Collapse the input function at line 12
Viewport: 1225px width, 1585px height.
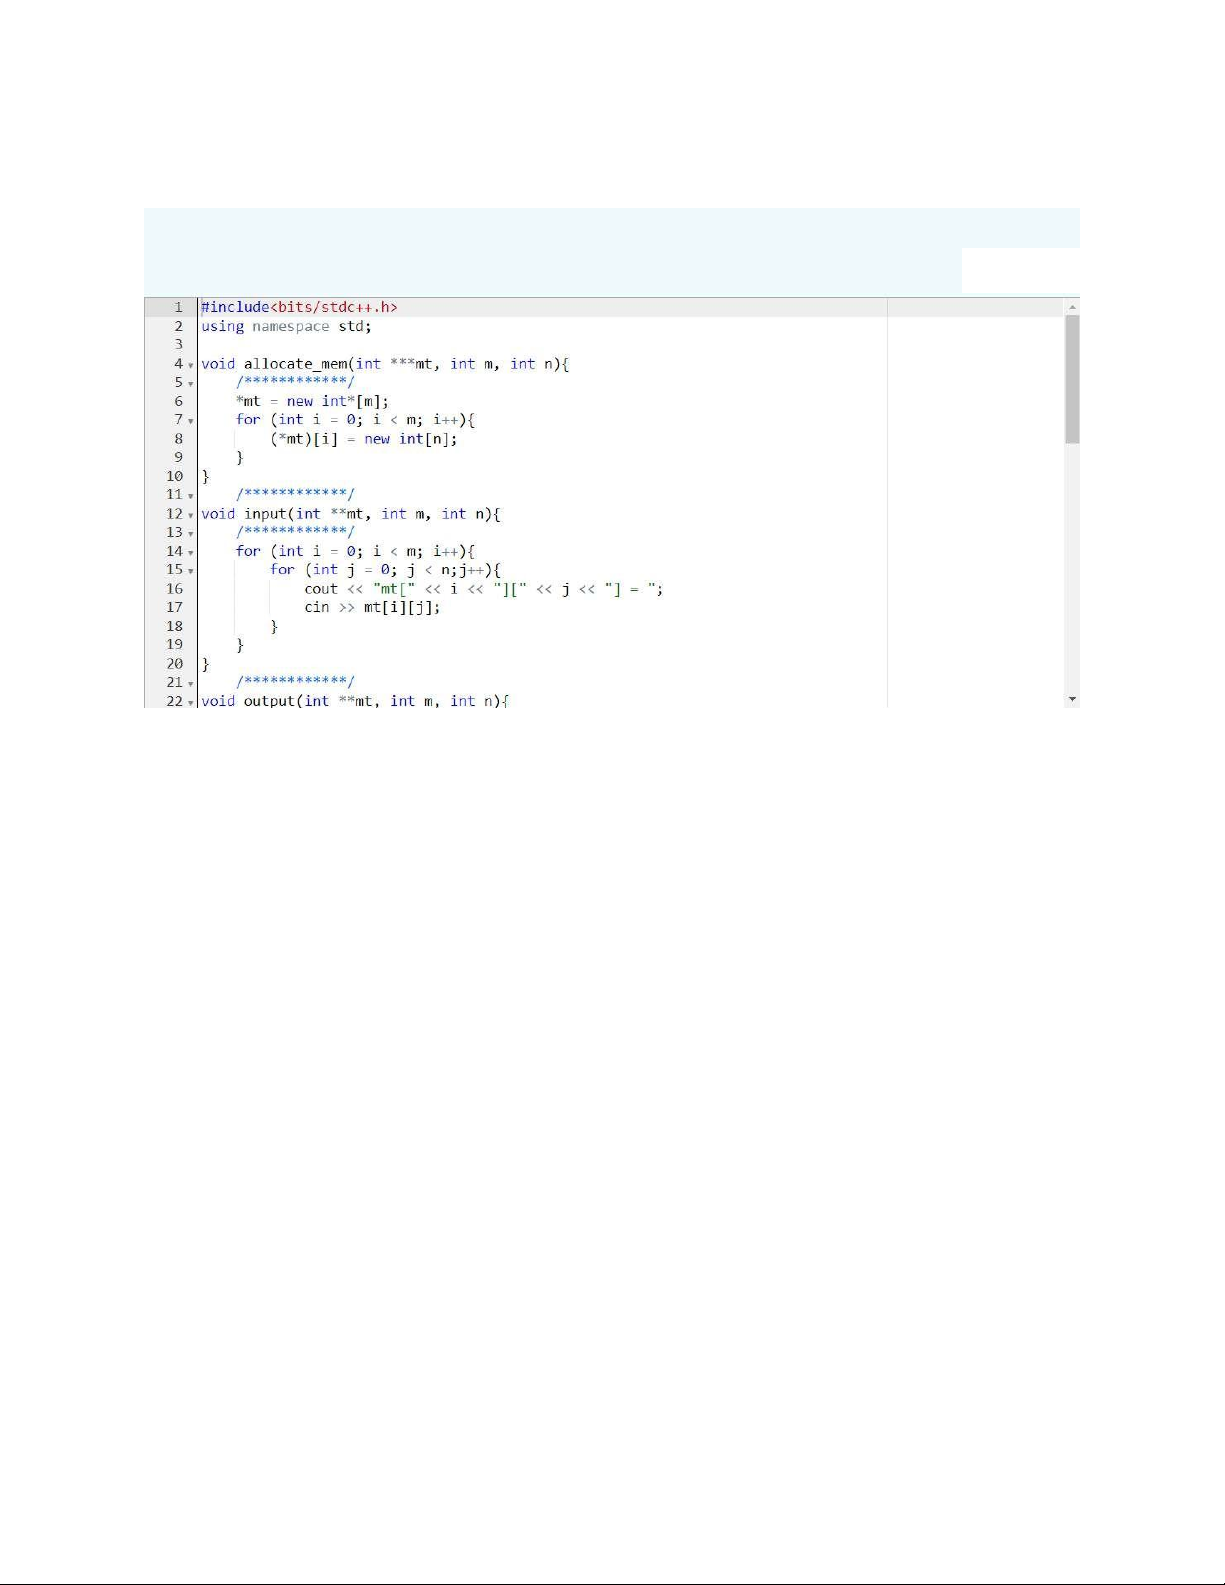[x=190, y=515]
